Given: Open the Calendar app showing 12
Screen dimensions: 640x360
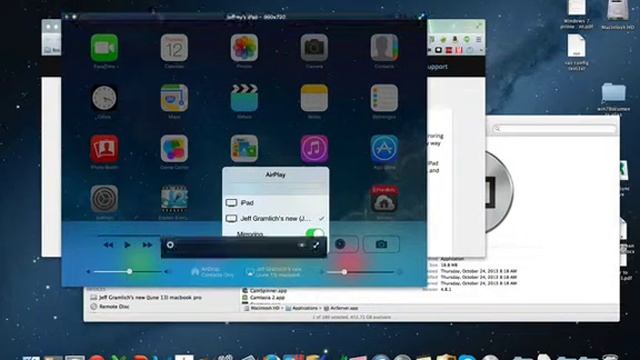Looking at the screenshot, I should click(x=174, y=48).
